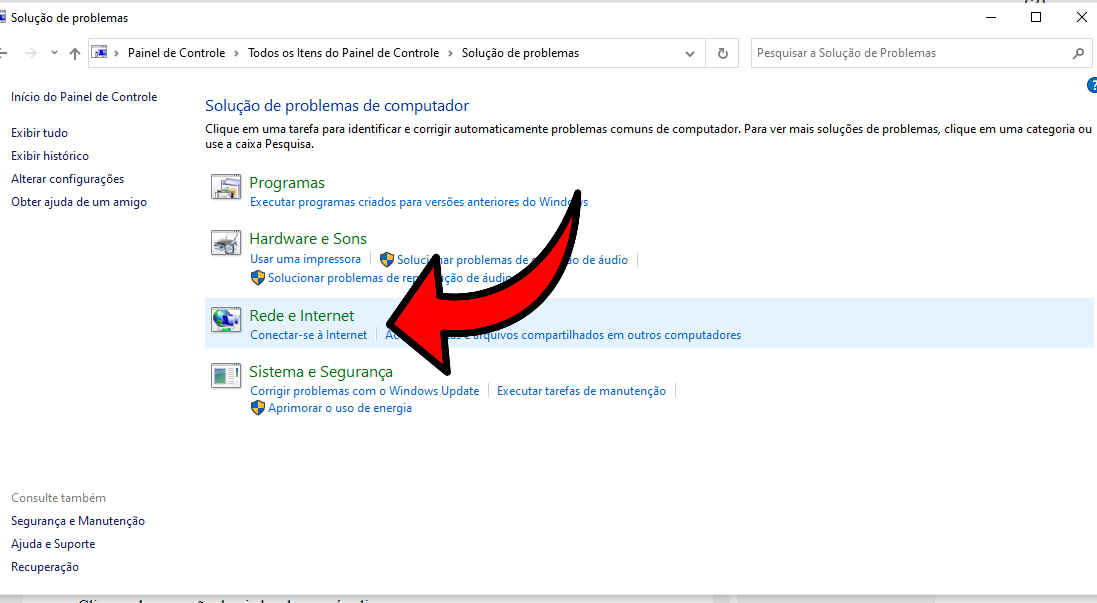
Task: Open the Sistema e Segurança heading link
Action: tap(321, 371)
